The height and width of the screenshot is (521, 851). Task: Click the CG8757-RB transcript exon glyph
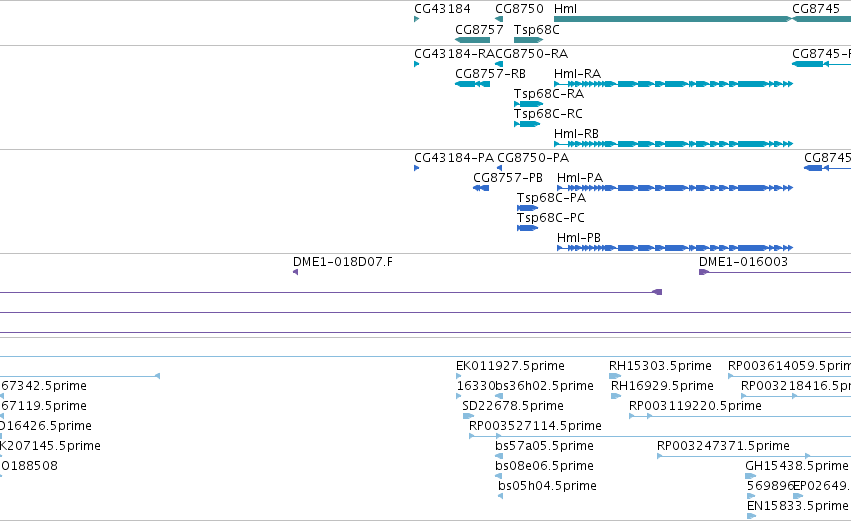[472, 84]
